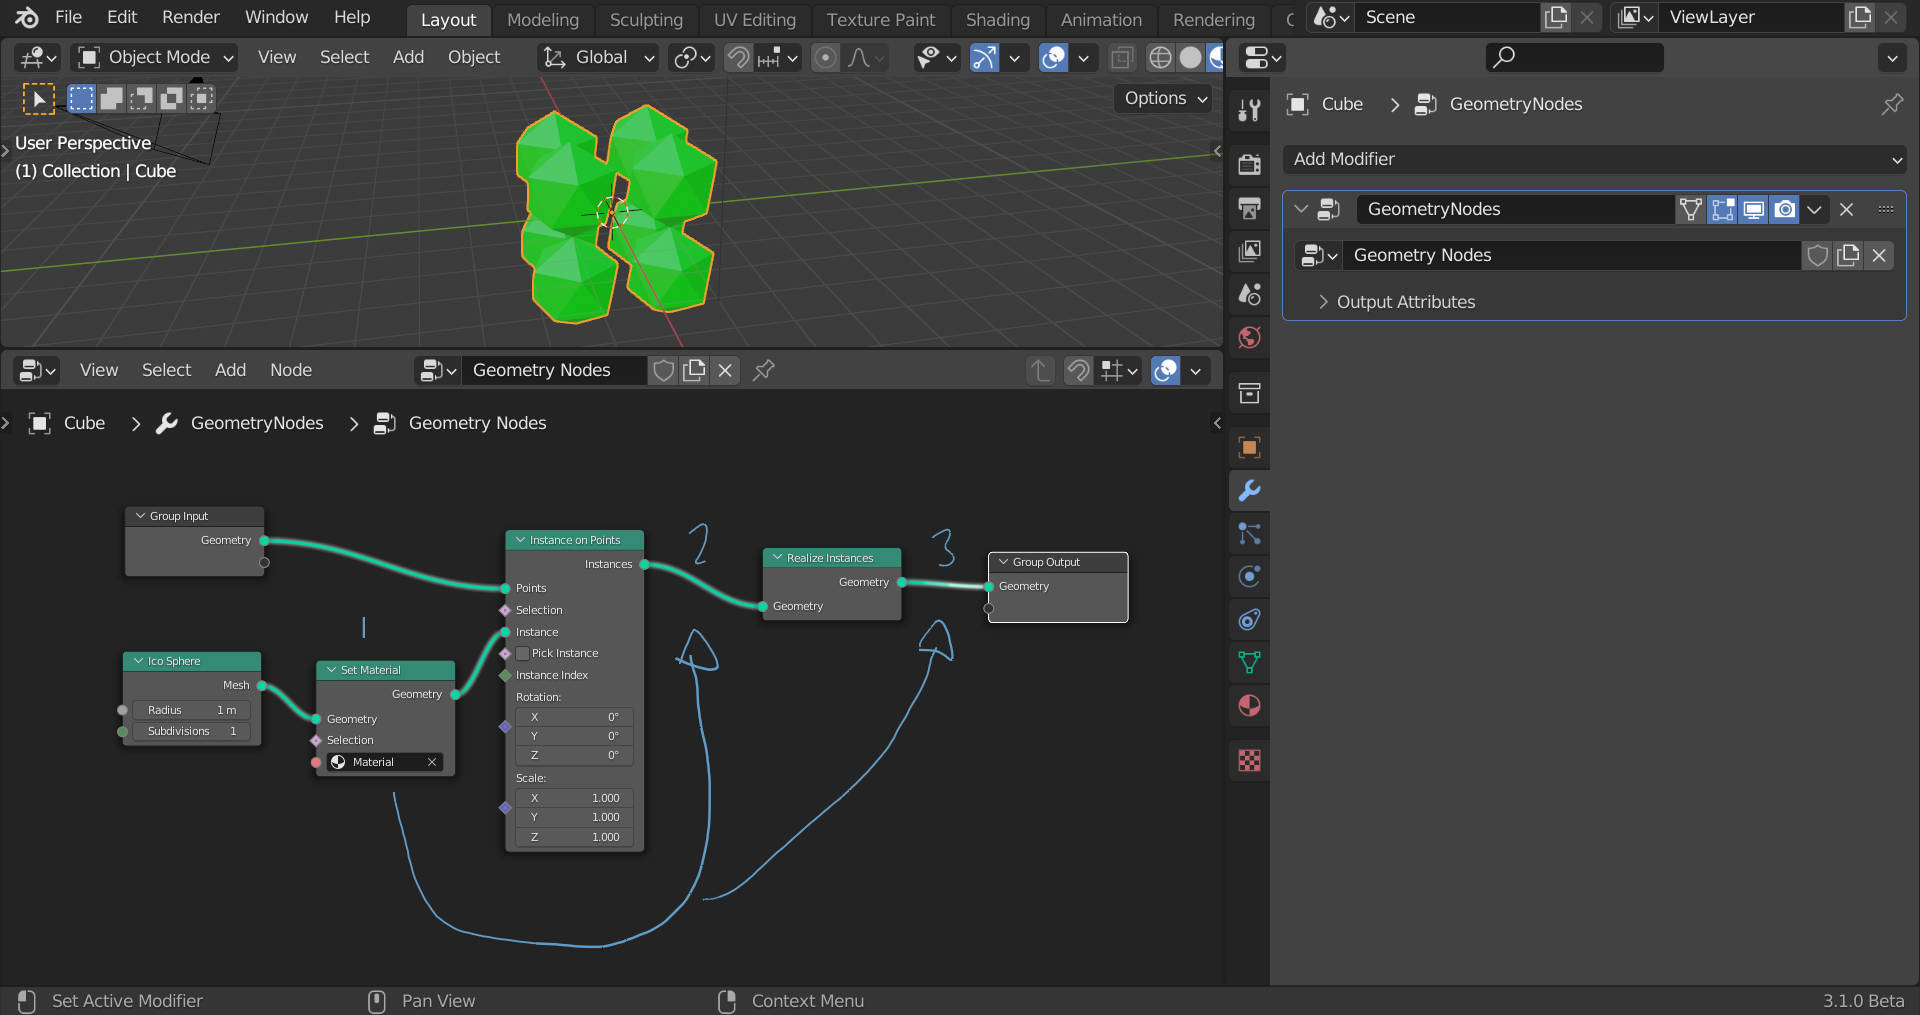Open the Object data properties green triangle
The height and width of the screenshot is (1015, 1920).
tap(1248, 662)
